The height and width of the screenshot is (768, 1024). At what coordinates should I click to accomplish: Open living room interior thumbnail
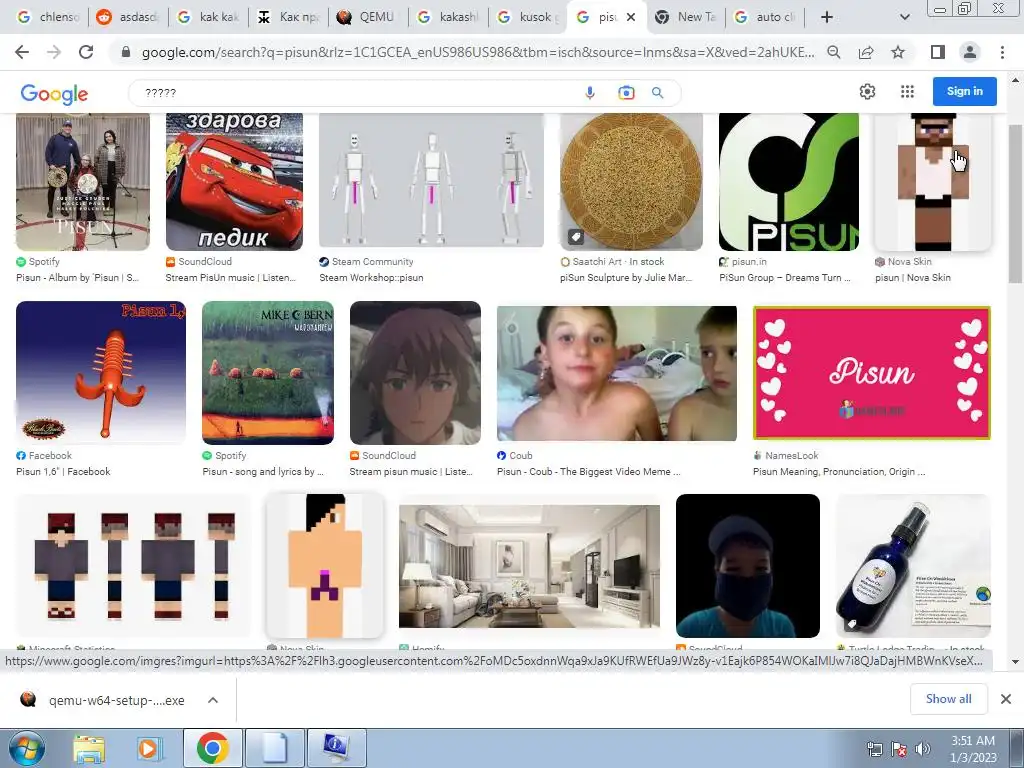click(530, 566)
